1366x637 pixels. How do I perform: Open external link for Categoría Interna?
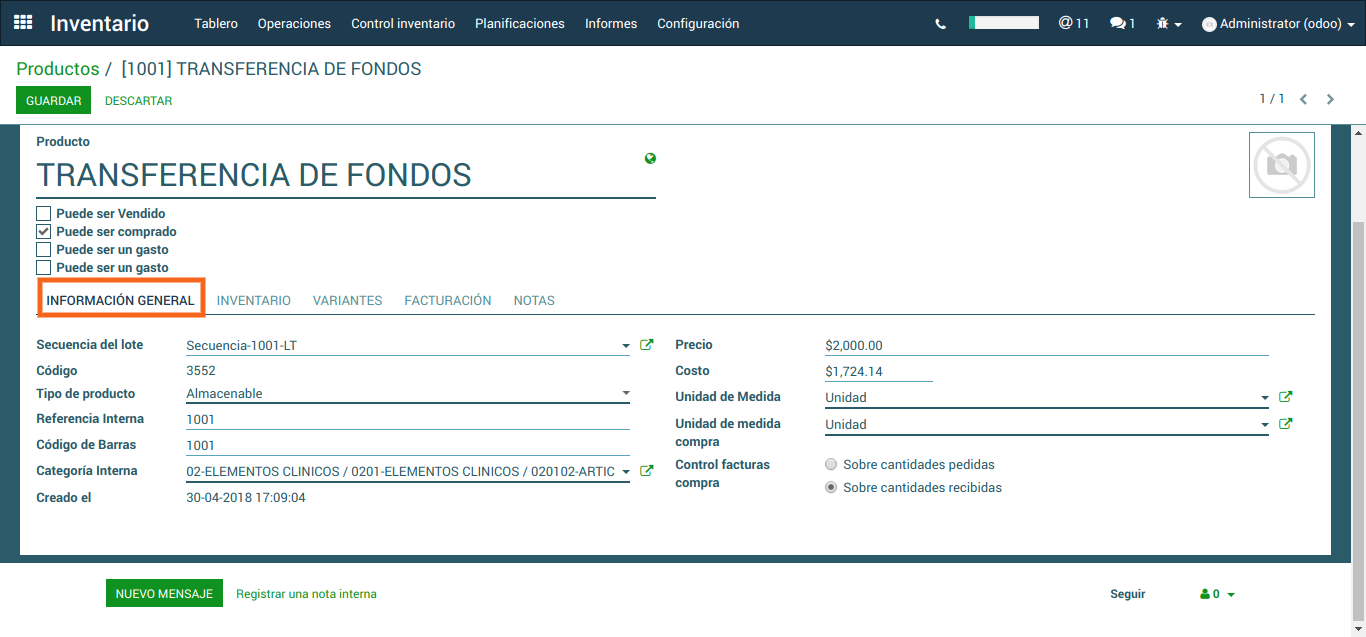coord(646,471)
